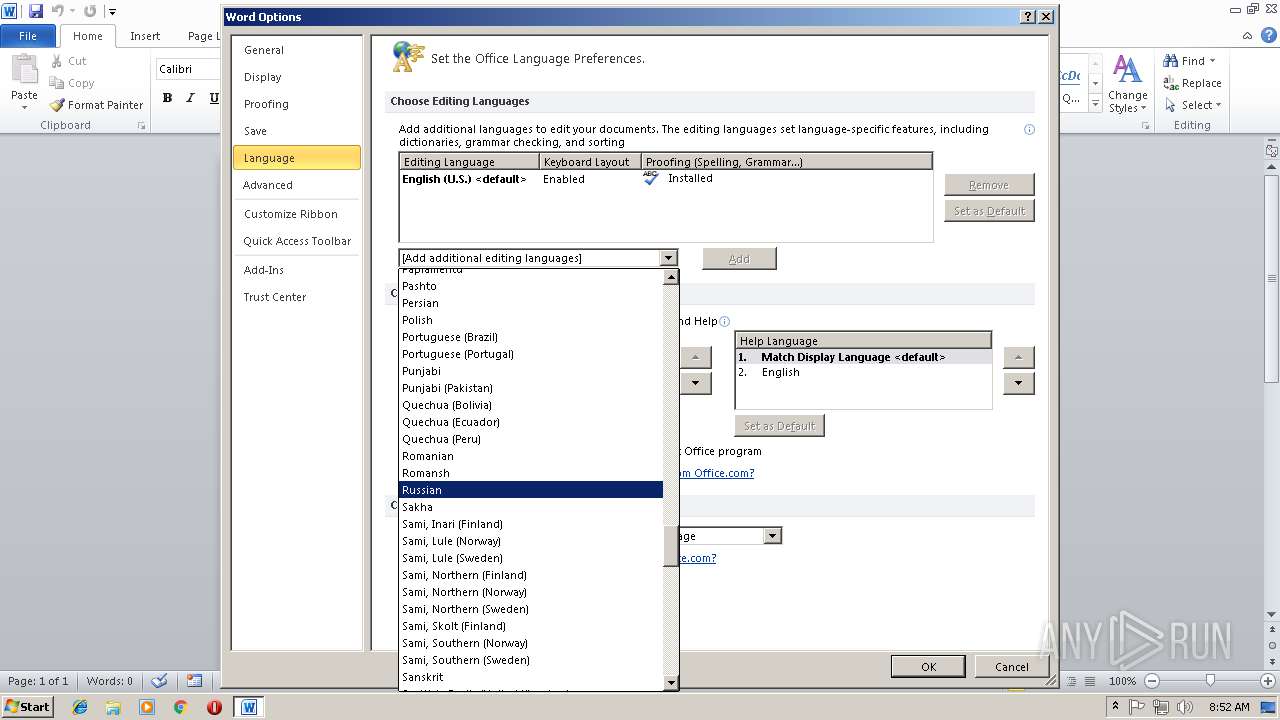1280x720 pixels.
Task: Expand the Find dropdown arrow
Action: pos(1213,61)
